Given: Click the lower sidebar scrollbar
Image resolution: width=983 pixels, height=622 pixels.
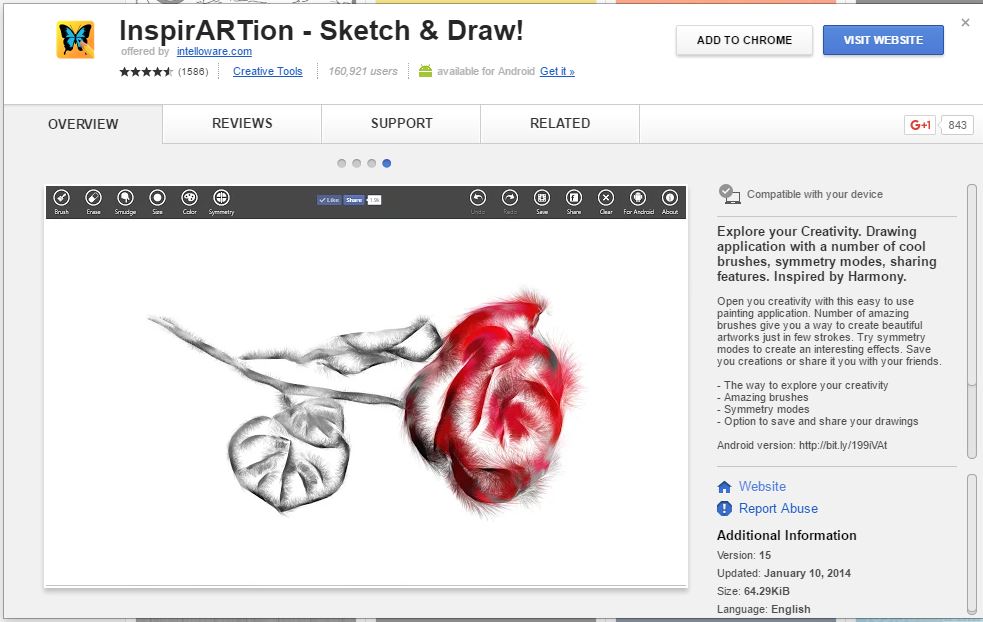Looking at the screenshot, I should coord(972,544).
